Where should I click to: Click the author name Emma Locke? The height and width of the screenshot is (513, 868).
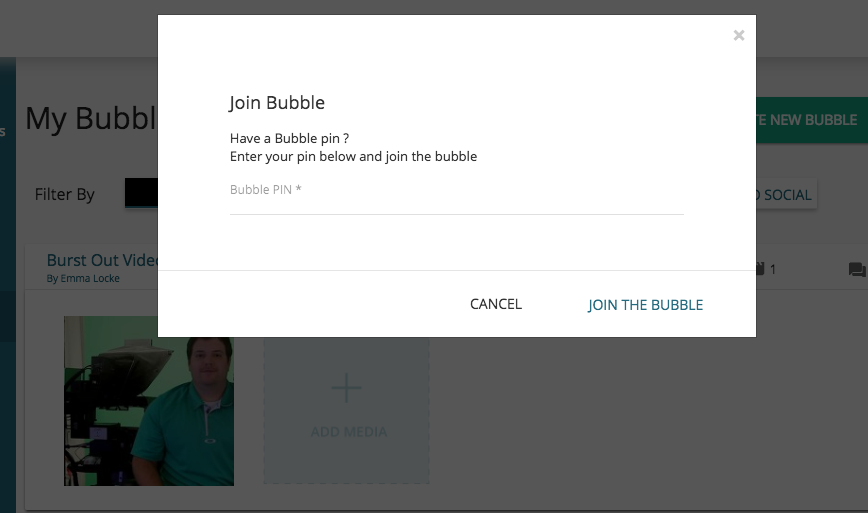[x=89, y=278]
